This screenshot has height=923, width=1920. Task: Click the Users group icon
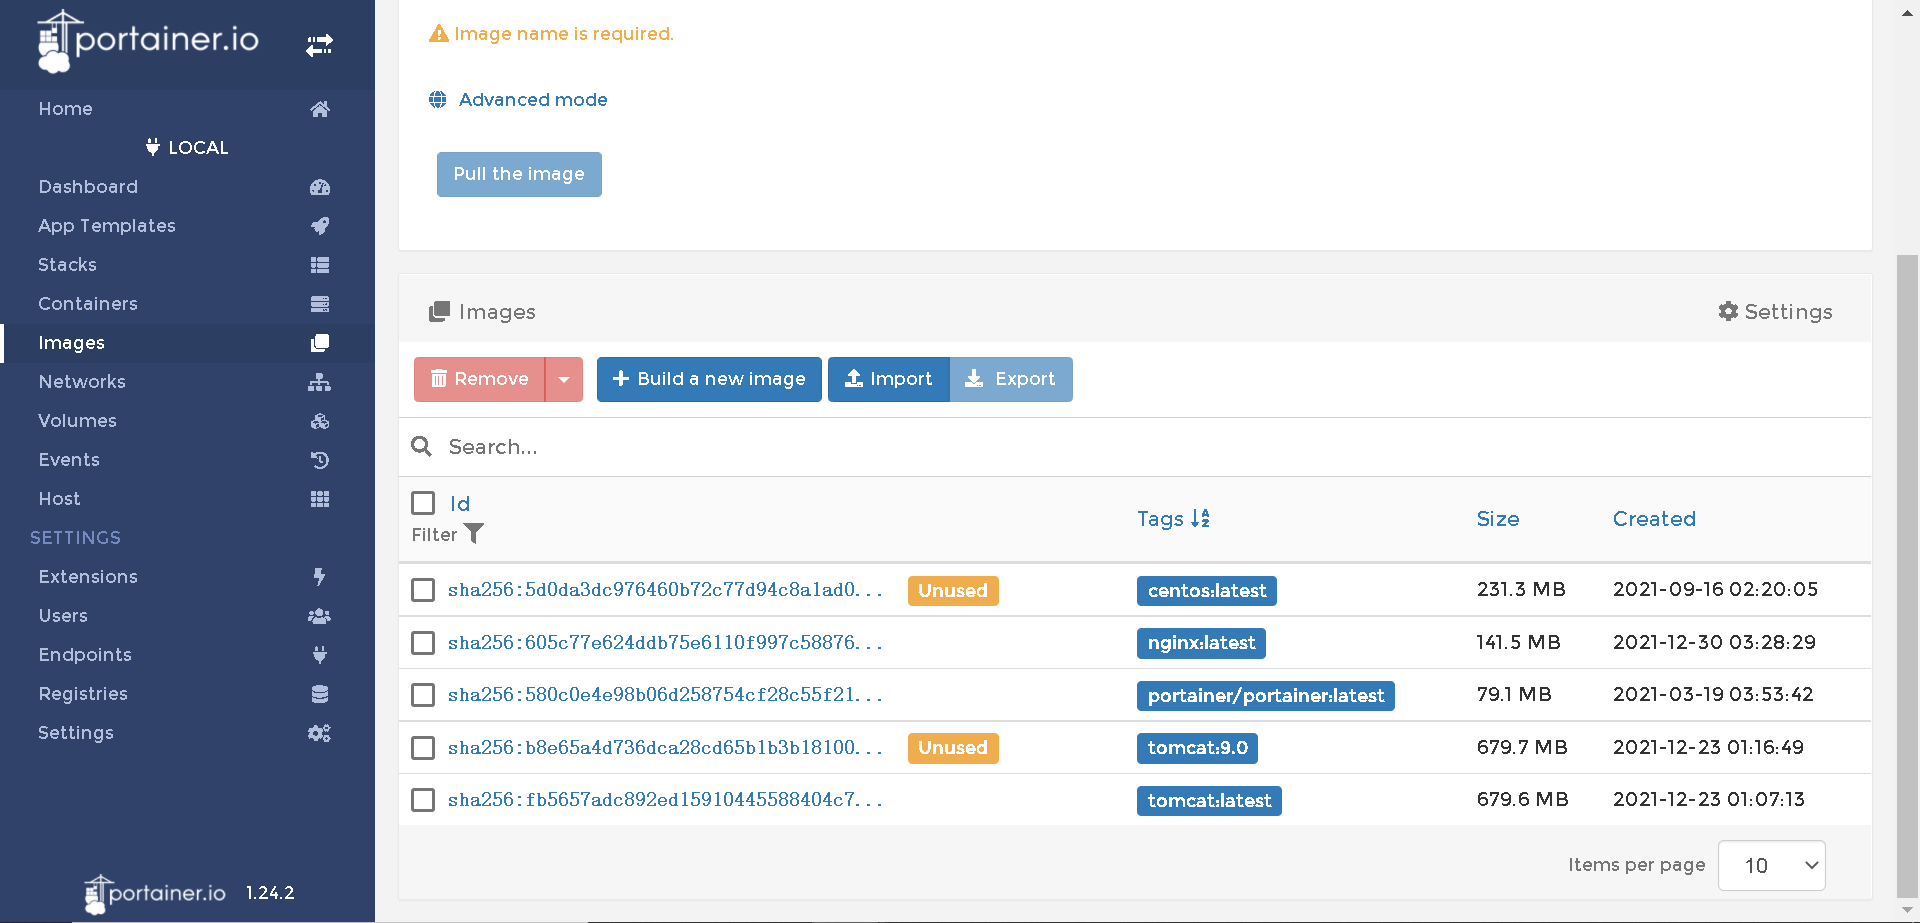pos(320,616)
